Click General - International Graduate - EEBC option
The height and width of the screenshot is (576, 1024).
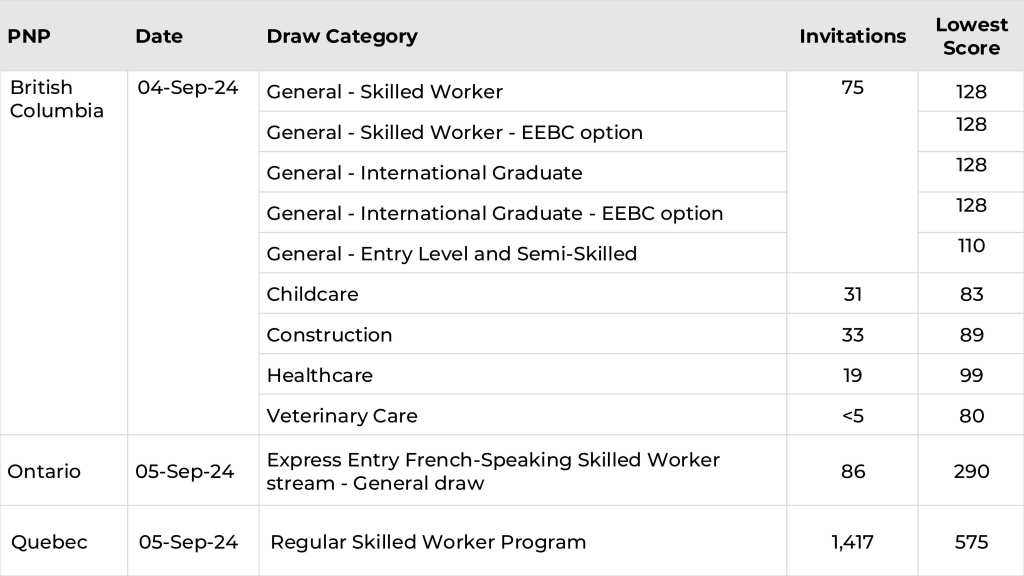[x=494, y=213]
